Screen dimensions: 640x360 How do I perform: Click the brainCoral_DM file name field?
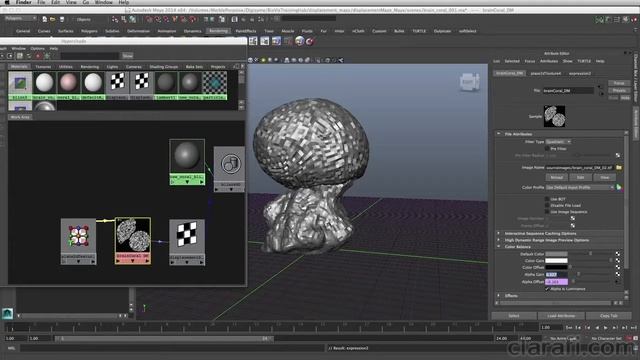(x=568, y=91)
